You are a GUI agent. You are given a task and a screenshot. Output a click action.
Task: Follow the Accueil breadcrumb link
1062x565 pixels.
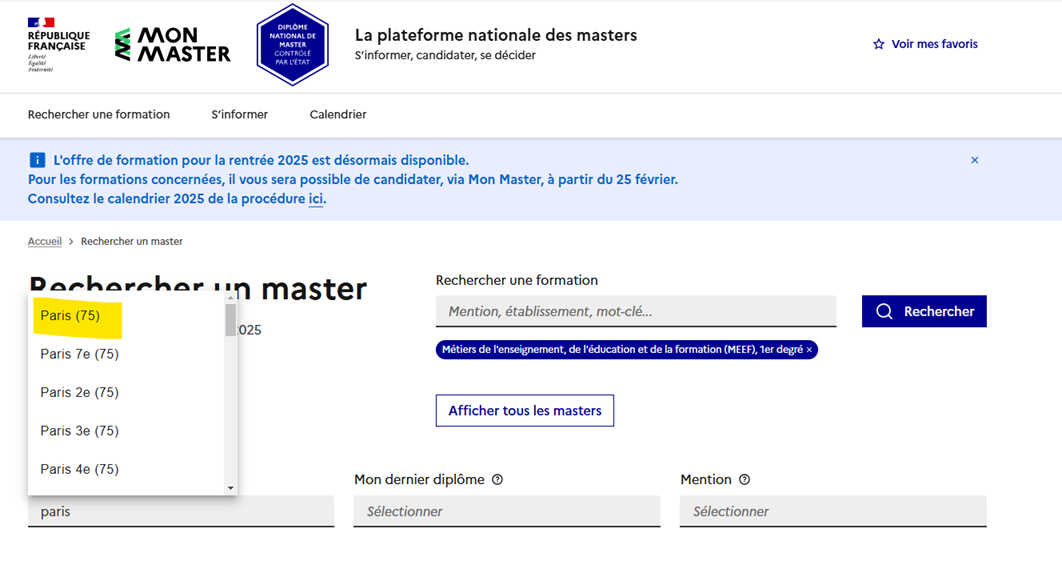(x=45, y=242)
